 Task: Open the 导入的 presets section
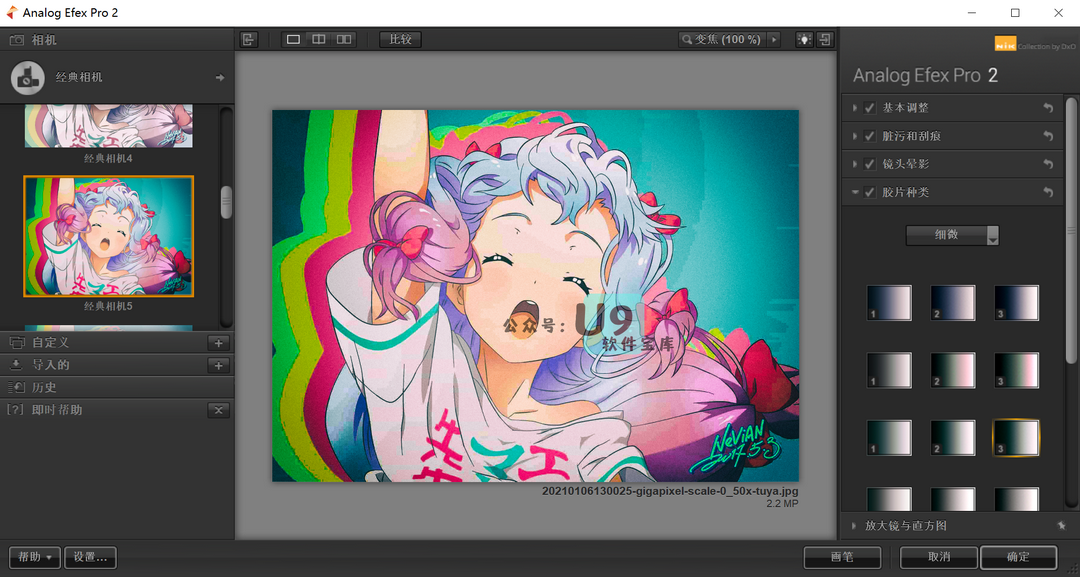coord(117,365)
